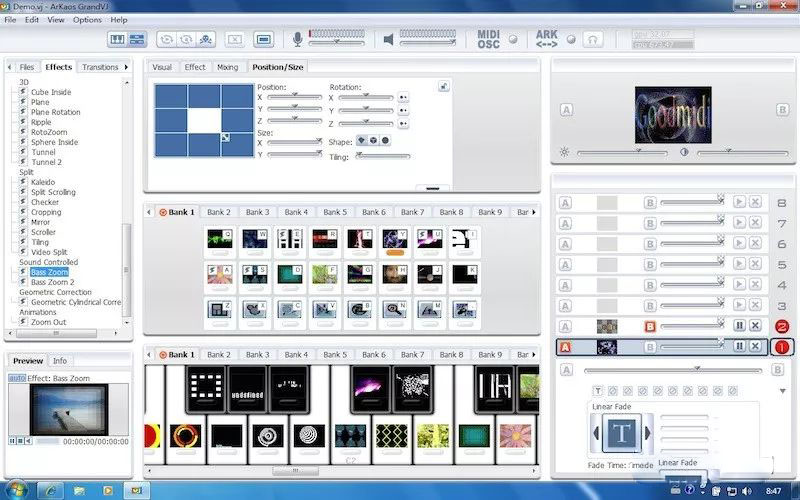This screenshot has height=500, width=800.
Task: Switch to mixer layout view icon
Action: click(x=137, y=39)
